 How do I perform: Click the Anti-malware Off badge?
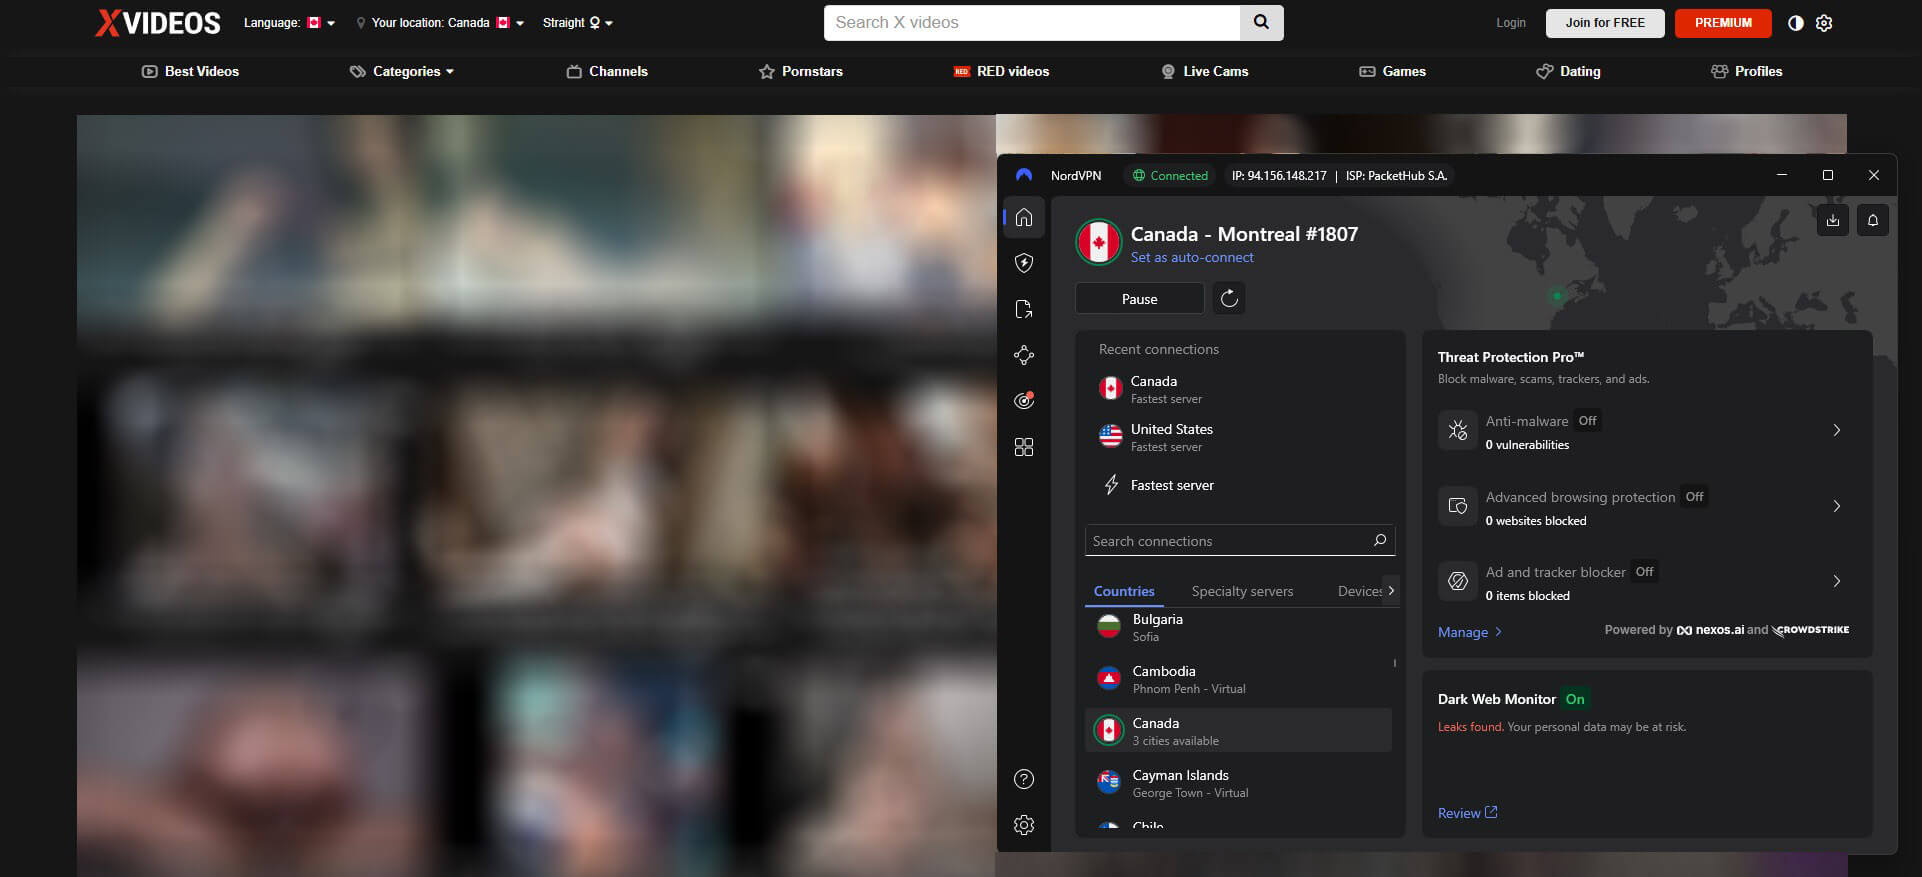click(x=1587, y=420)
